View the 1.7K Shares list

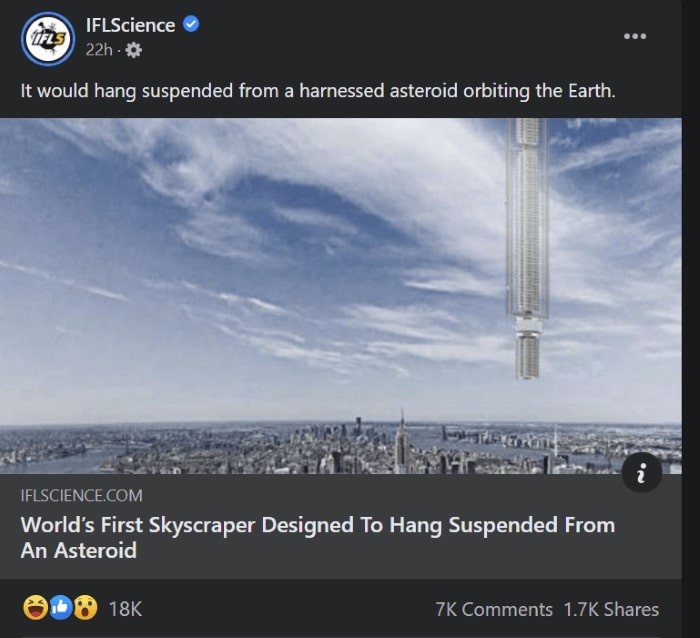click(x=611, y=609)
